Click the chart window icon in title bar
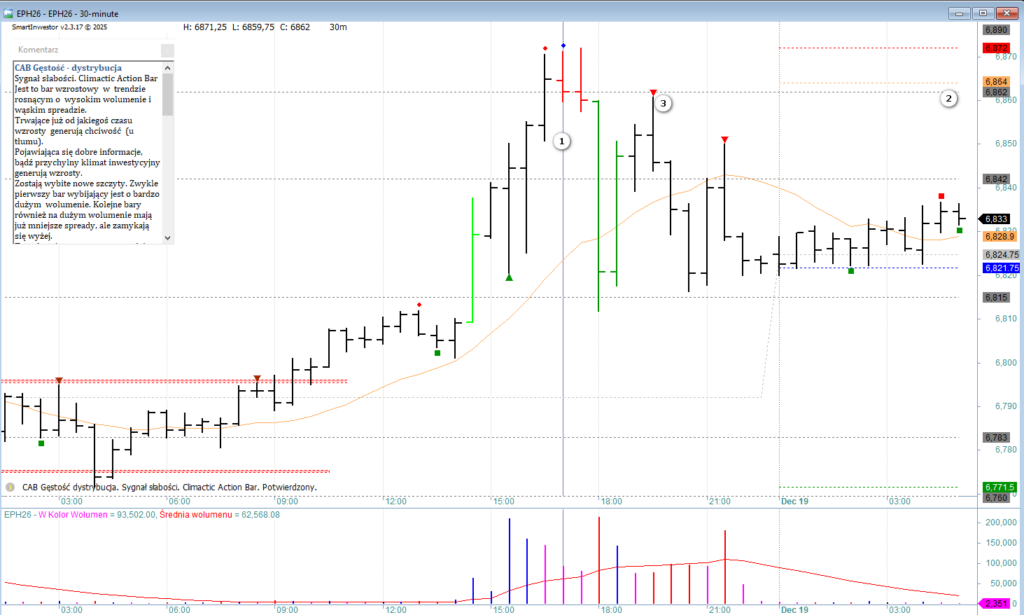This screenshot has height=615, width=1024. tap(8, 11)
